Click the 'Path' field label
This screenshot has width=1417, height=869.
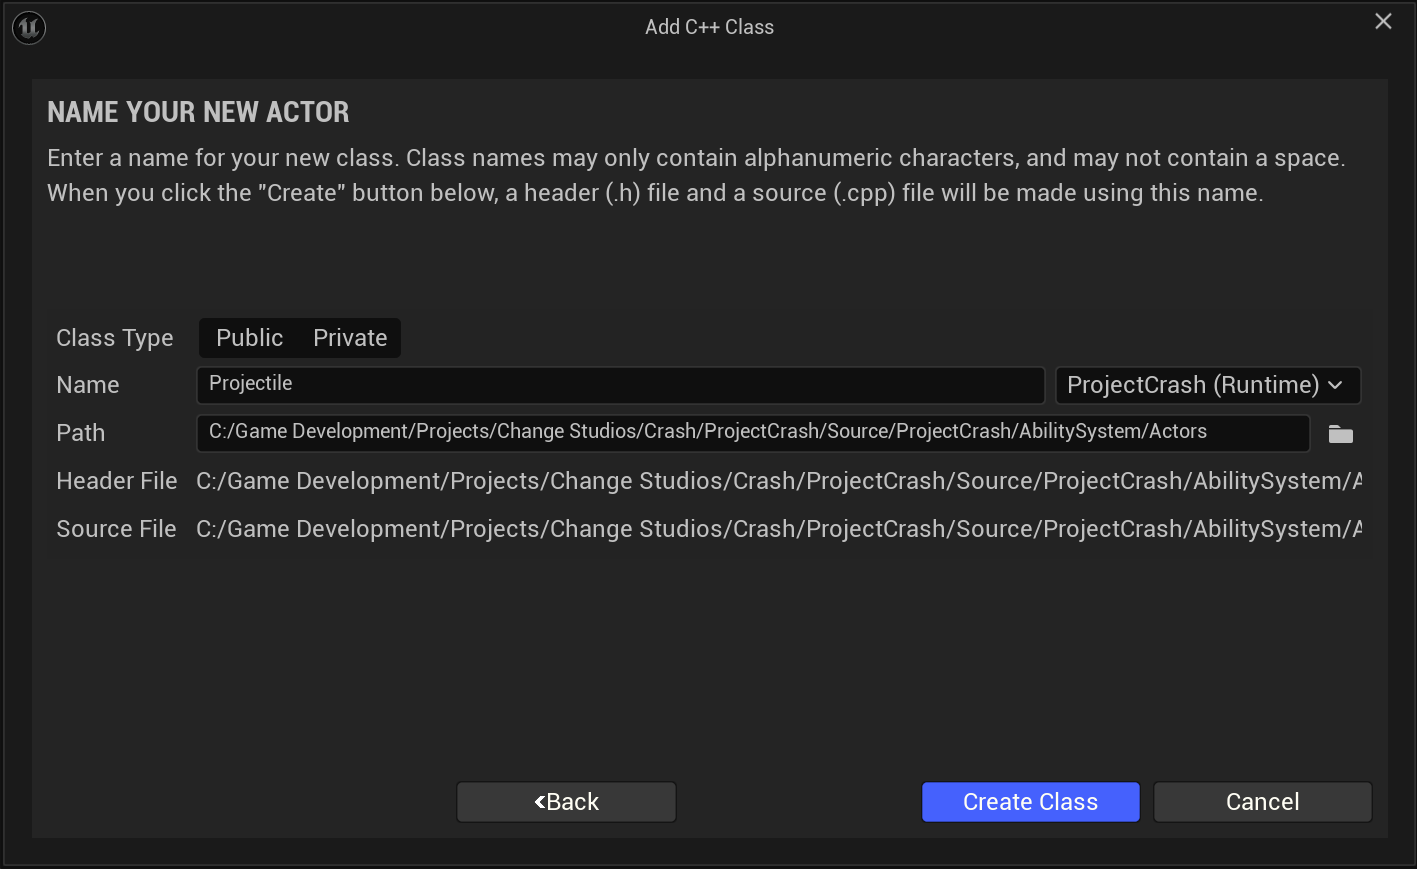81,433
